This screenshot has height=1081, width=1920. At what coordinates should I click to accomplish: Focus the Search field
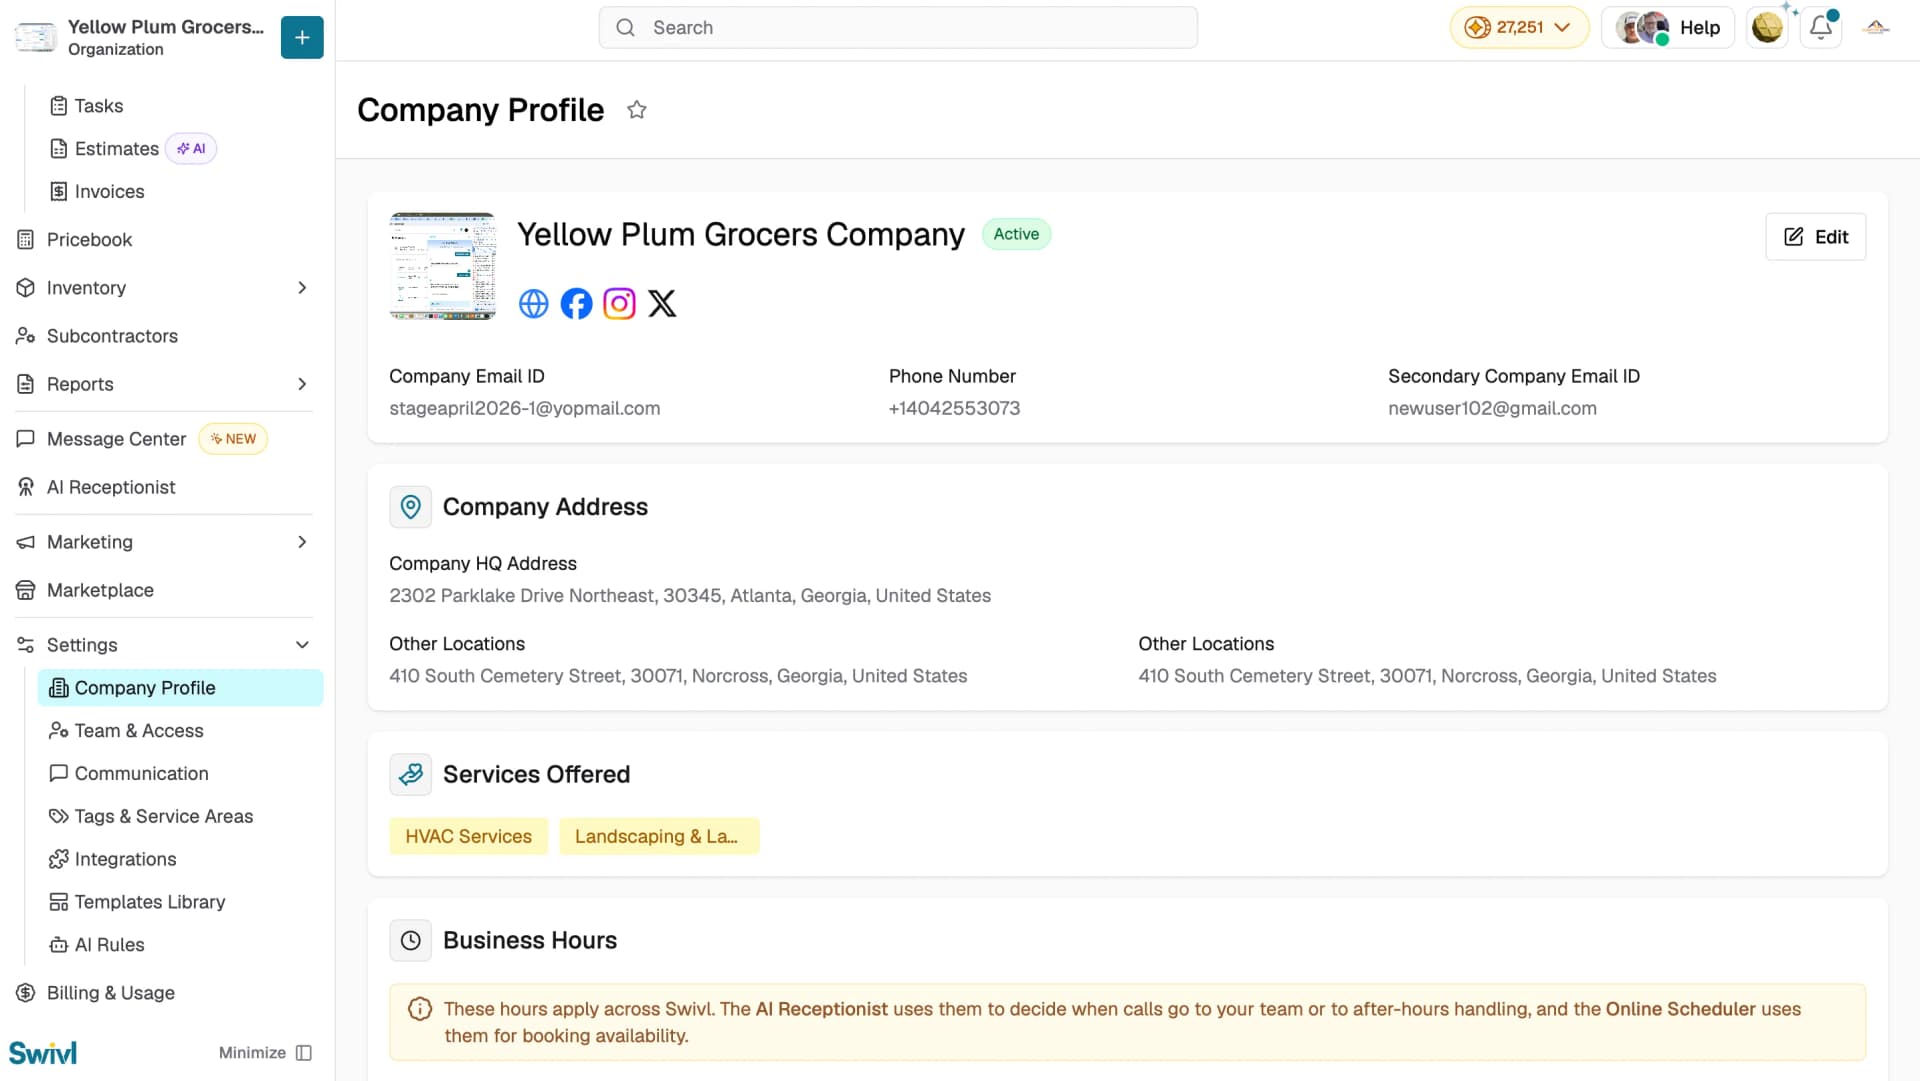(x=898, y=27)
